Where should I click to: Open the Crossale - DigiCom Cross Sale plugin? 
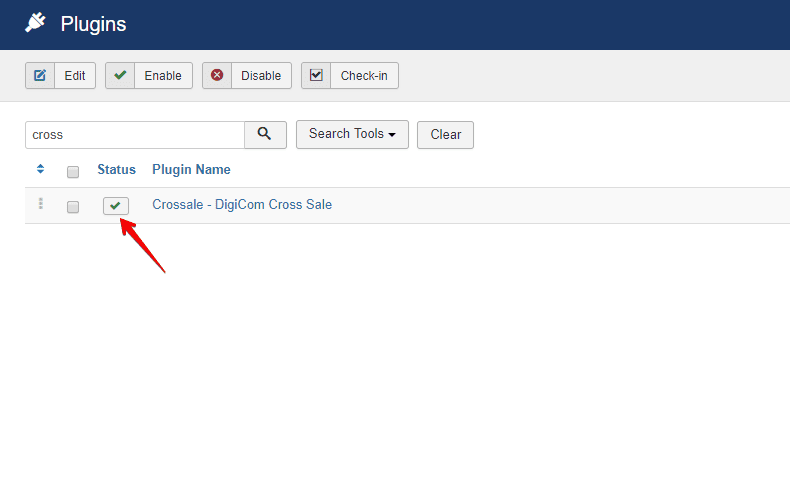pos(242,205)
